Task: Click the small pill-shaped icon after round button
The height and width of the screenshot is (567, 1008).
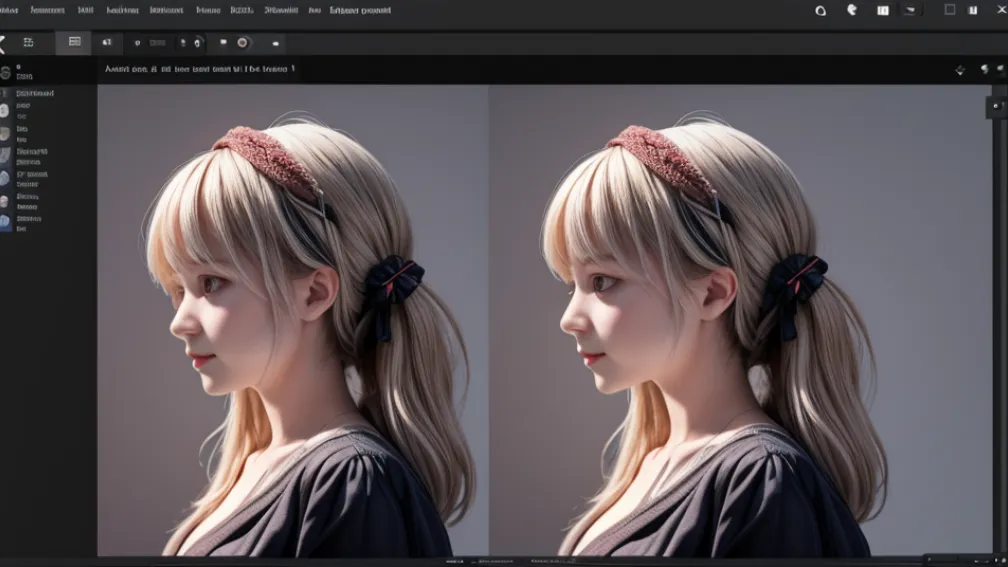Action: coord(275,44)
